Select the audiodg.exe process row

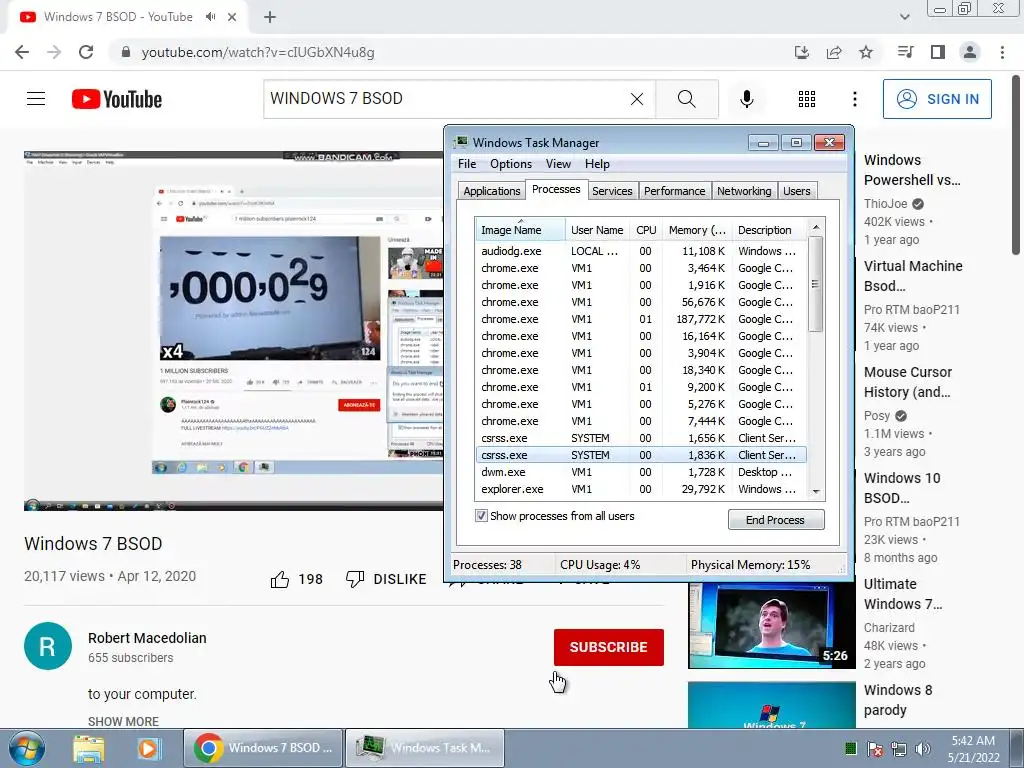(641, 251)
